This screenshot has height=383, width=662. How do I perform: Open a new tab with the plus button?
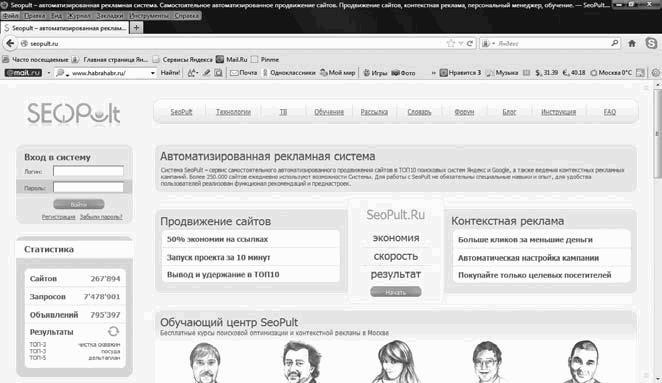click(136, 28)
